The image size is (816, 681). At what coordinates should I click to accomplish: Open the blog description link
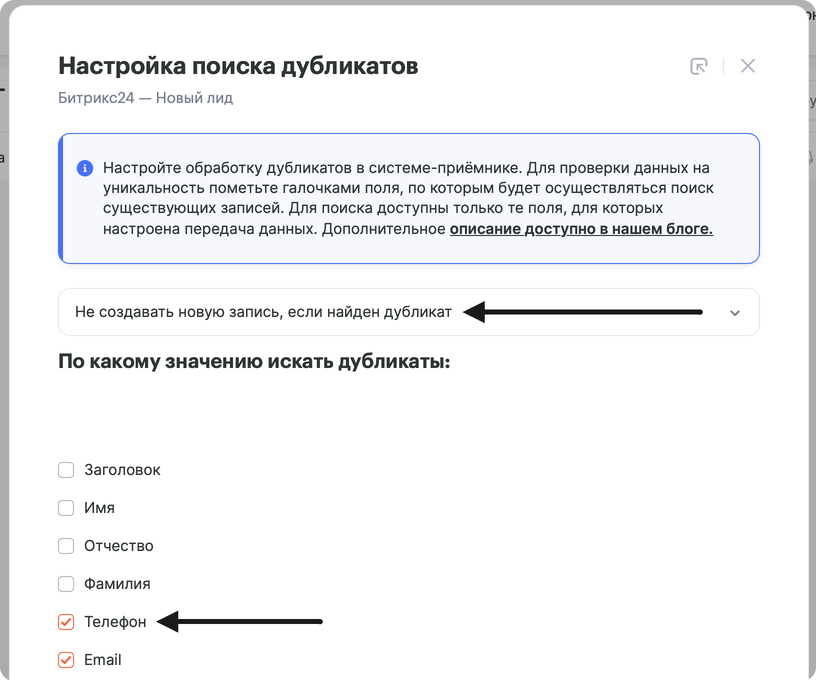click(581, 229)
